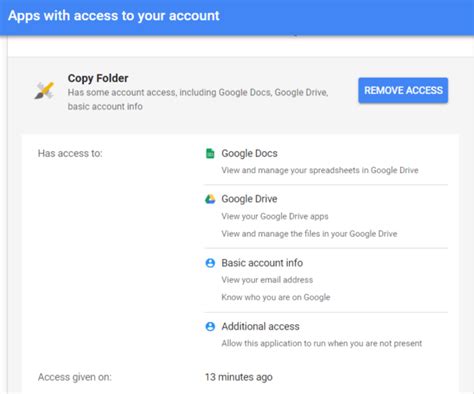Click 'Know who you are on Google'
Screen dimensions: 474x394
[276, 297]
